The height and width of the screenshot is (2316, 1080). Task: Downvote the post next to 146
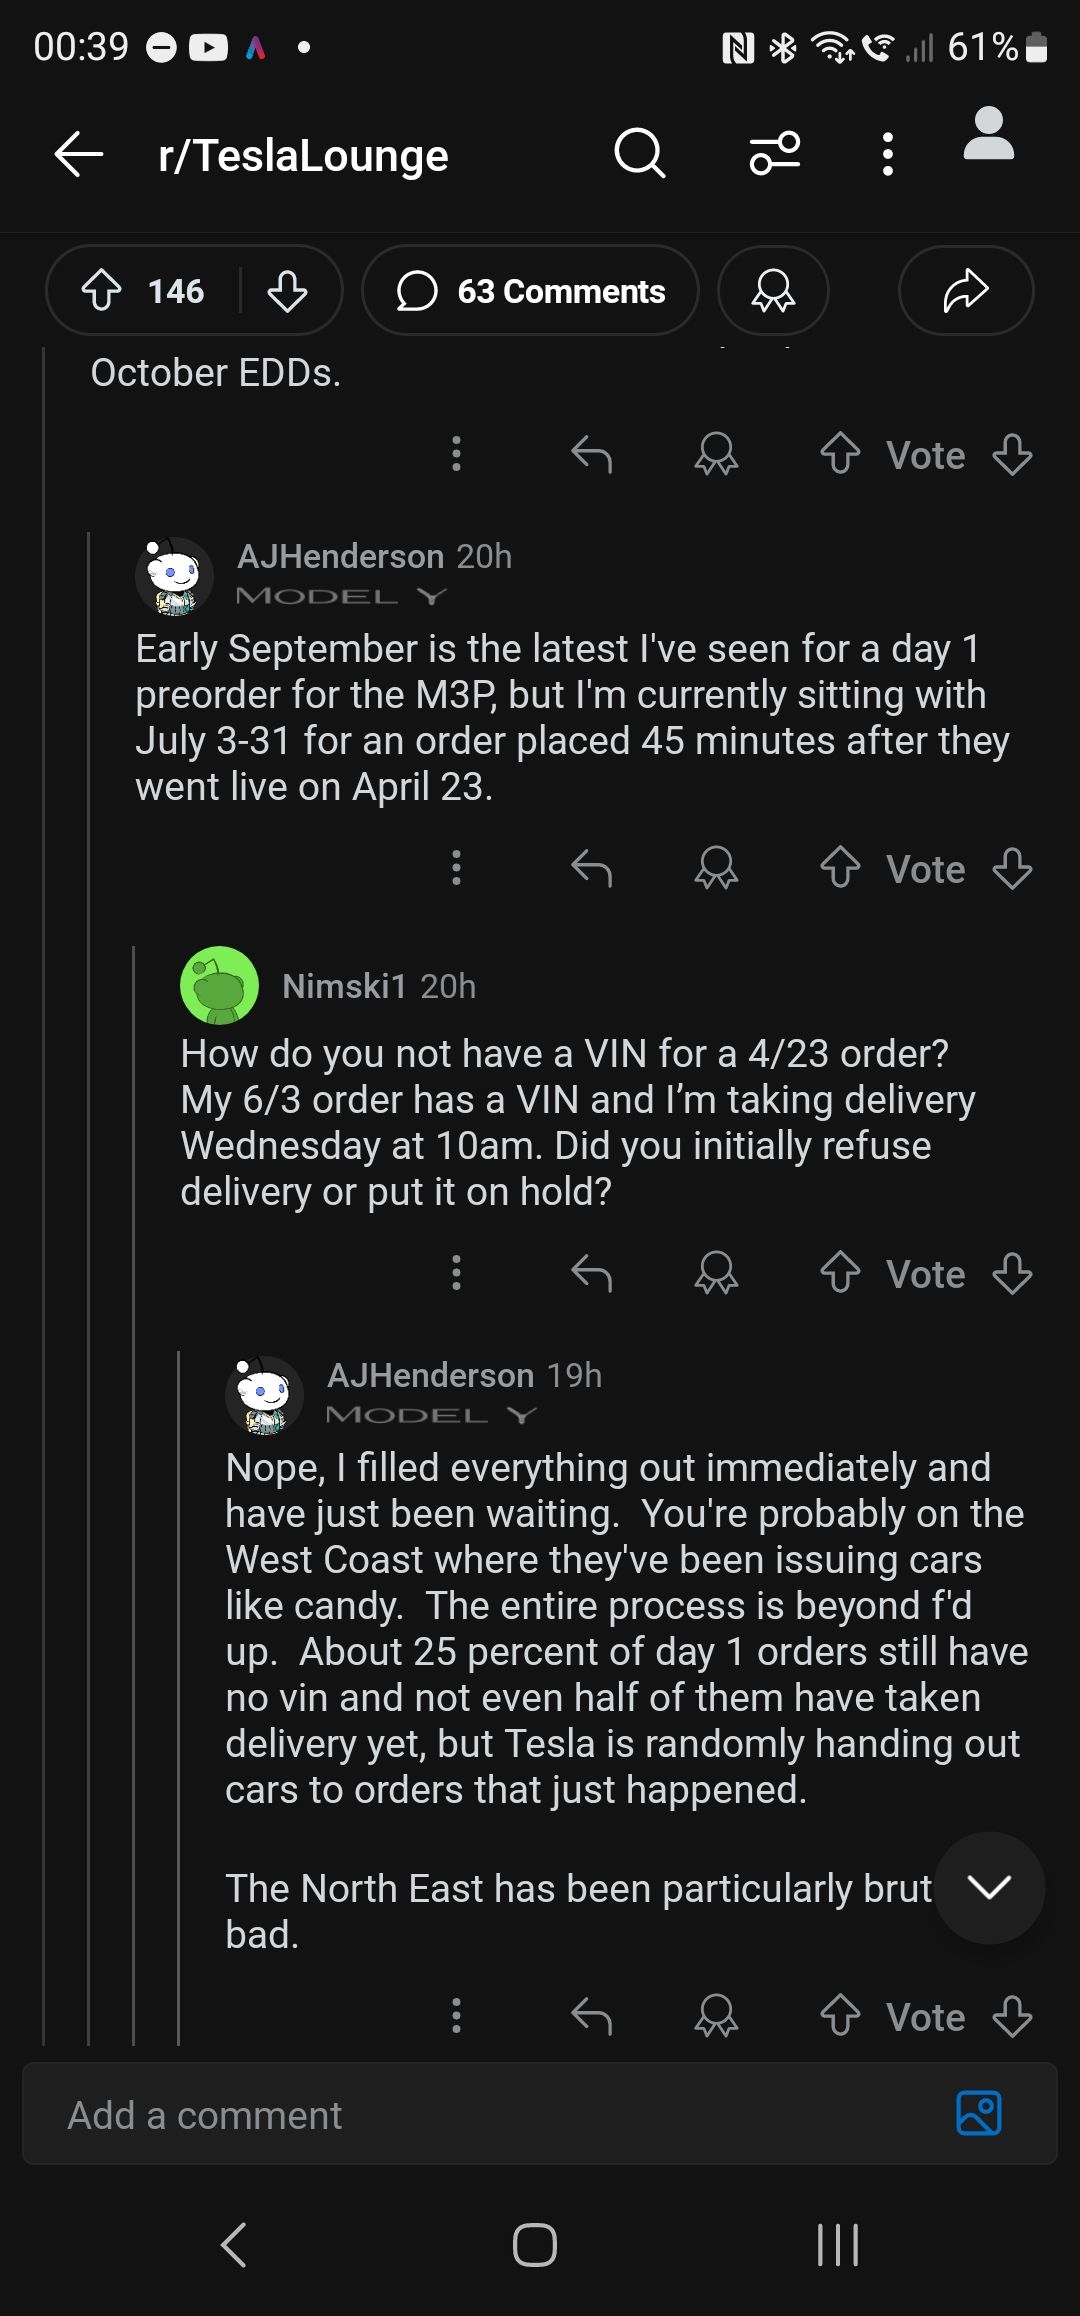(x=287, y=291)
